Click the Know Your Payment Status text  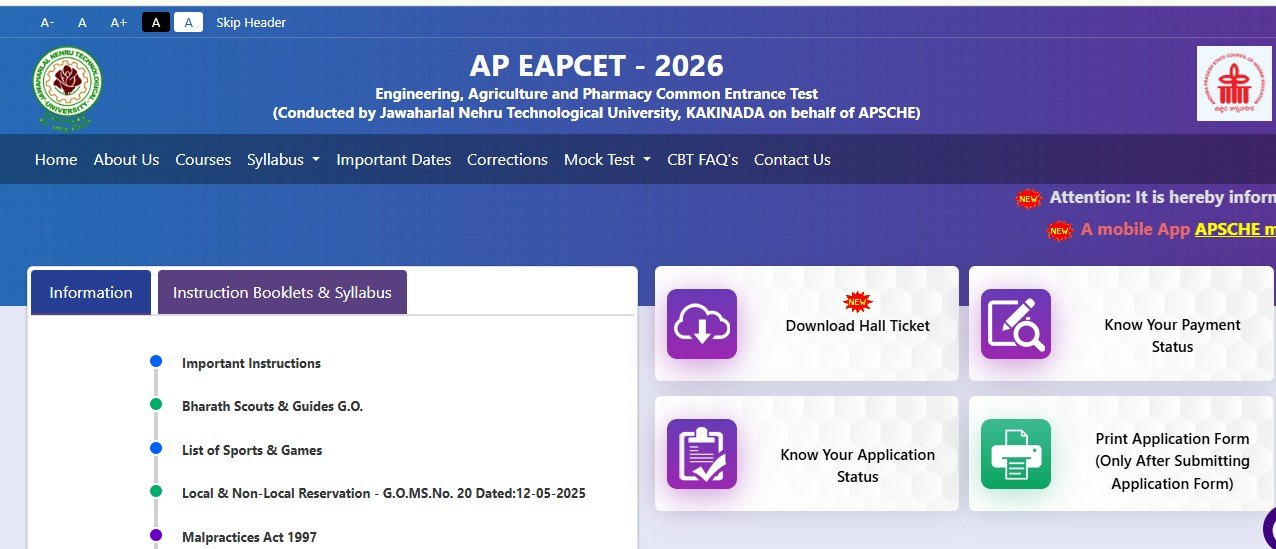[x=1172, y=336]
